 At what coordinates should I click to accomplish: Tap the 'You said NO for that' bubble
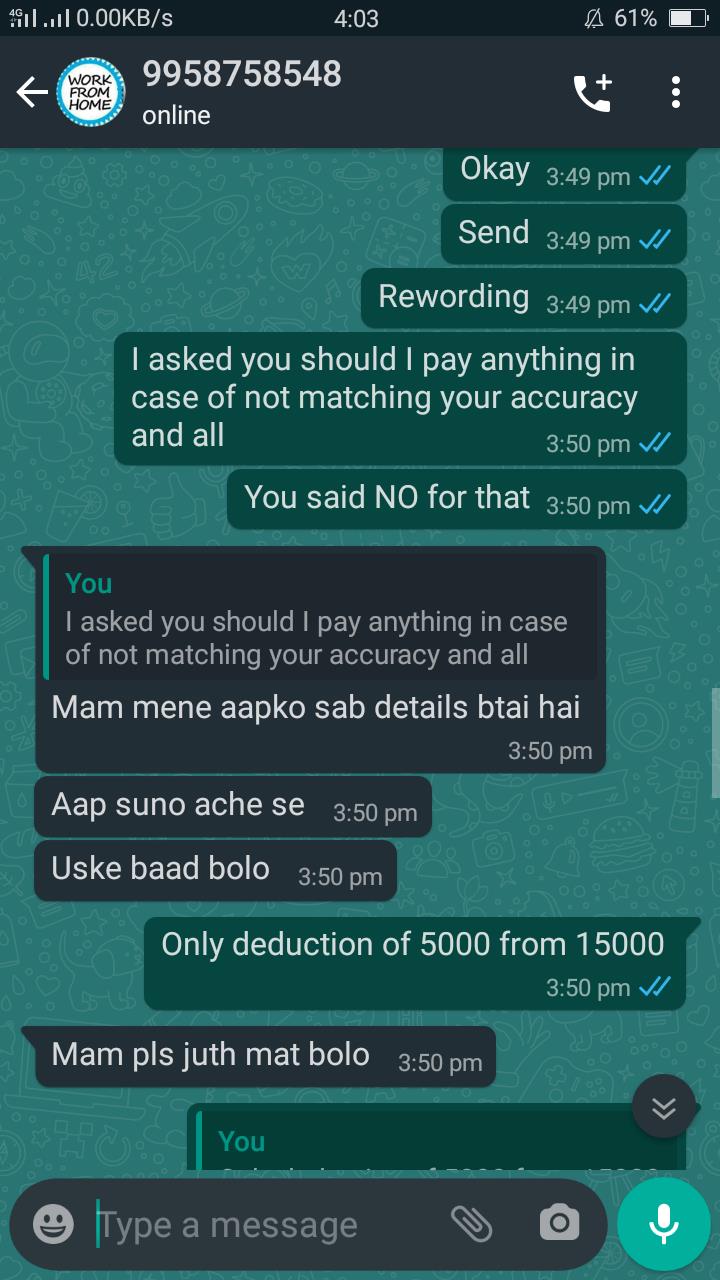(457, 499)
